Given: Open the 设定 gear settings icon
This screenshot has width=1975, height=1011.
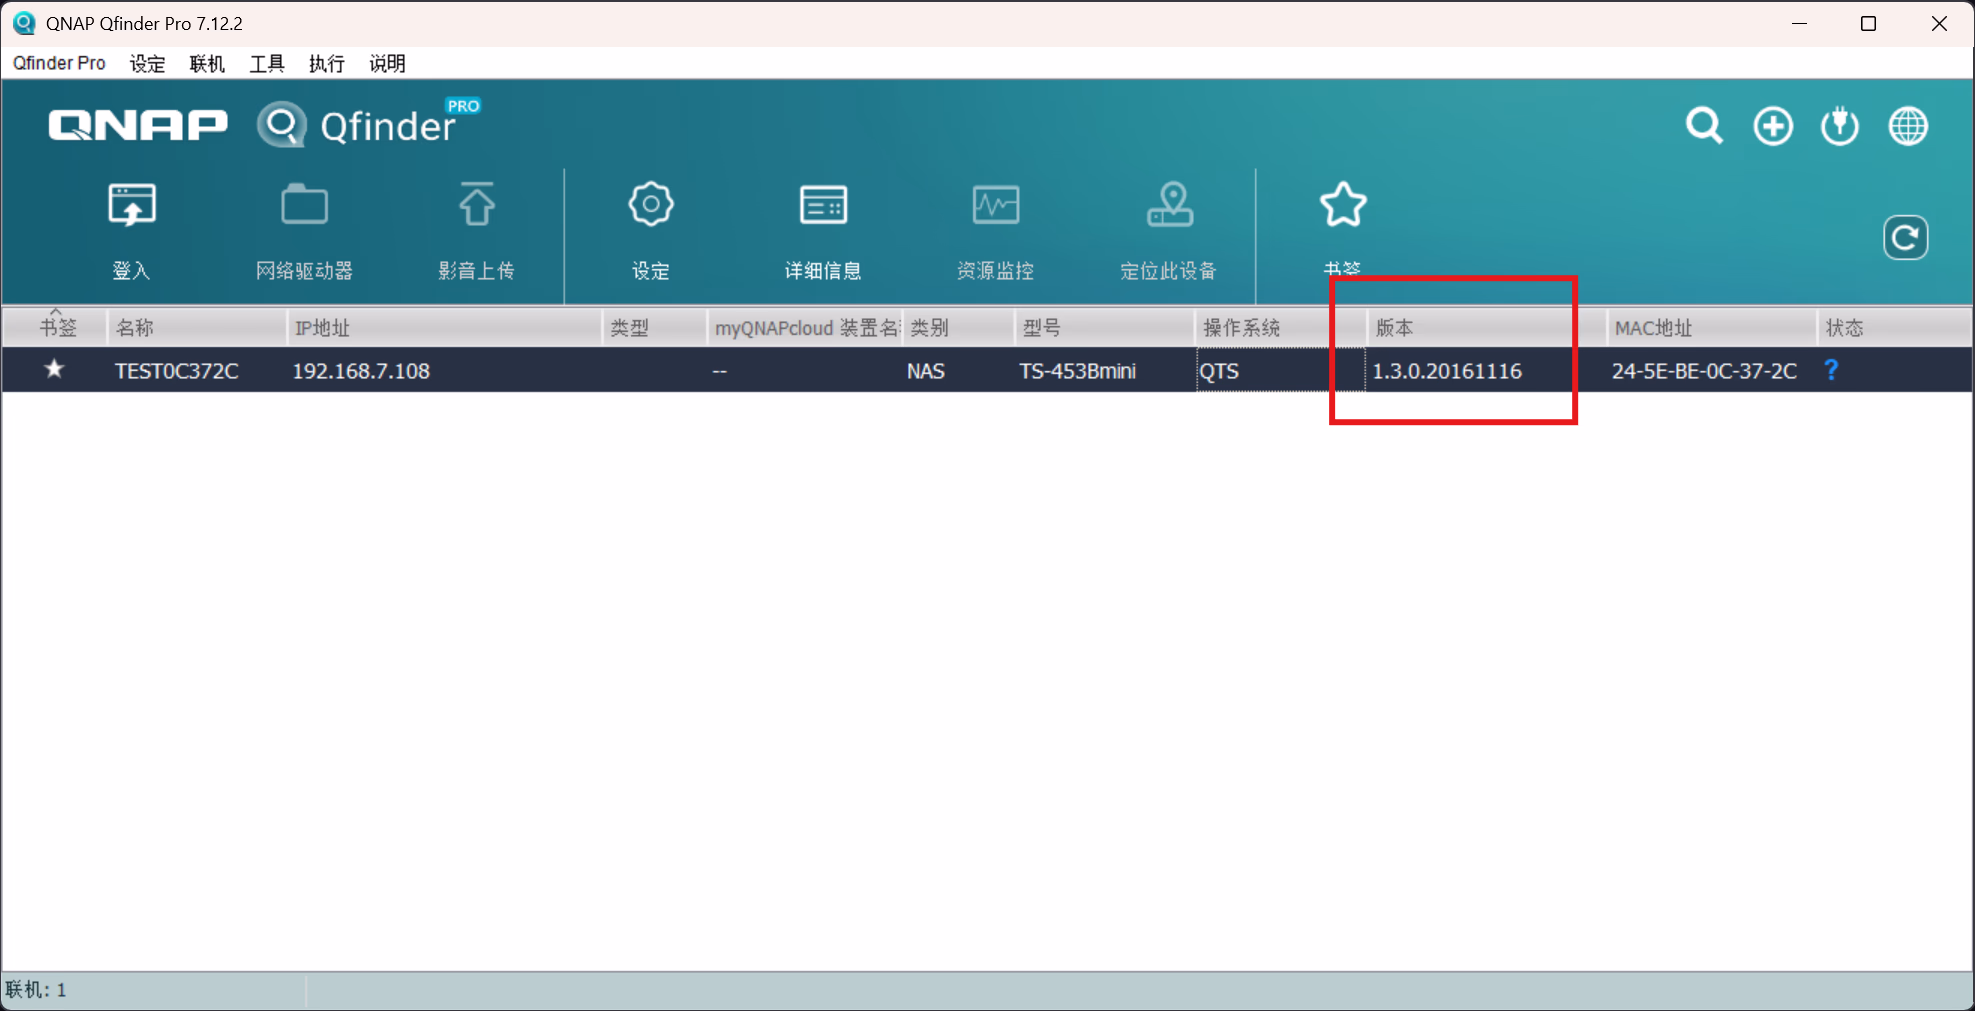Looking at the screenshot, I should [651, 205].
